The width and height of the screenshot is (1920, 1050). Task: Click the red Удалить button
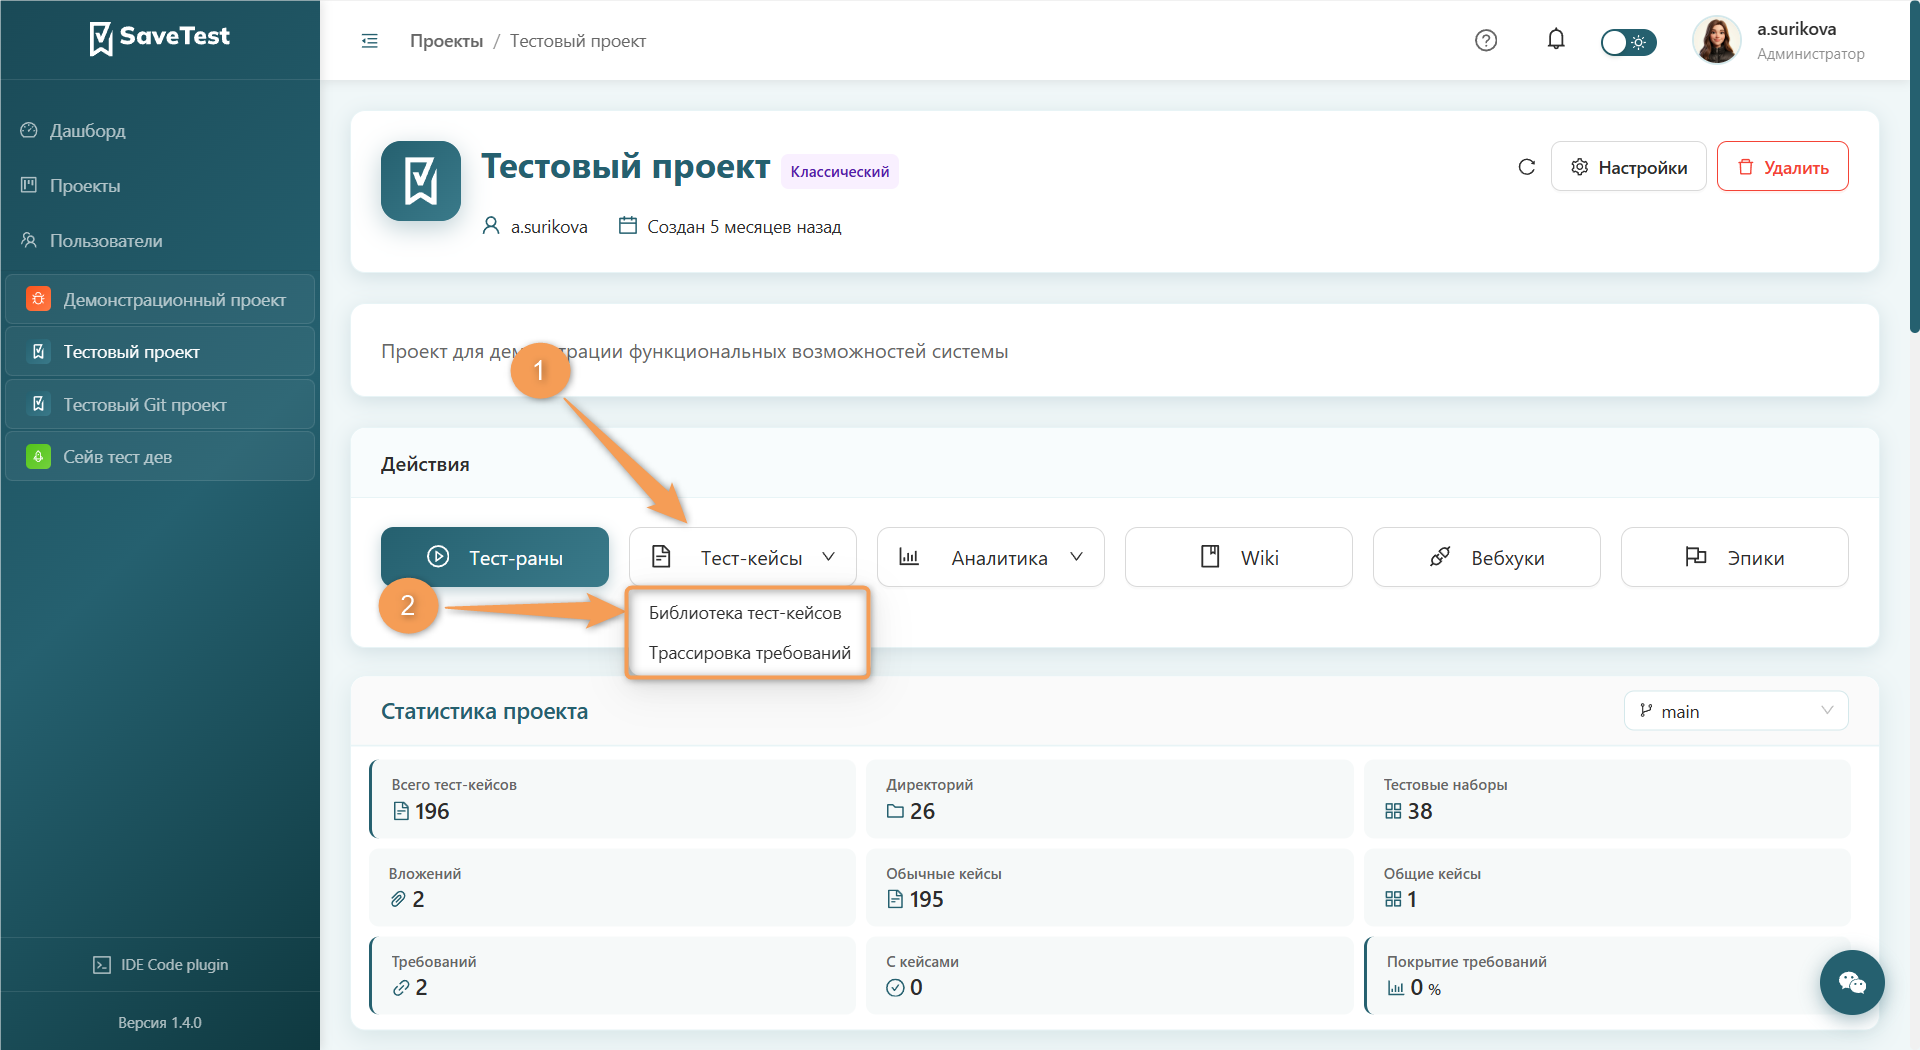pyautogui.click(x=1782, y=167)
